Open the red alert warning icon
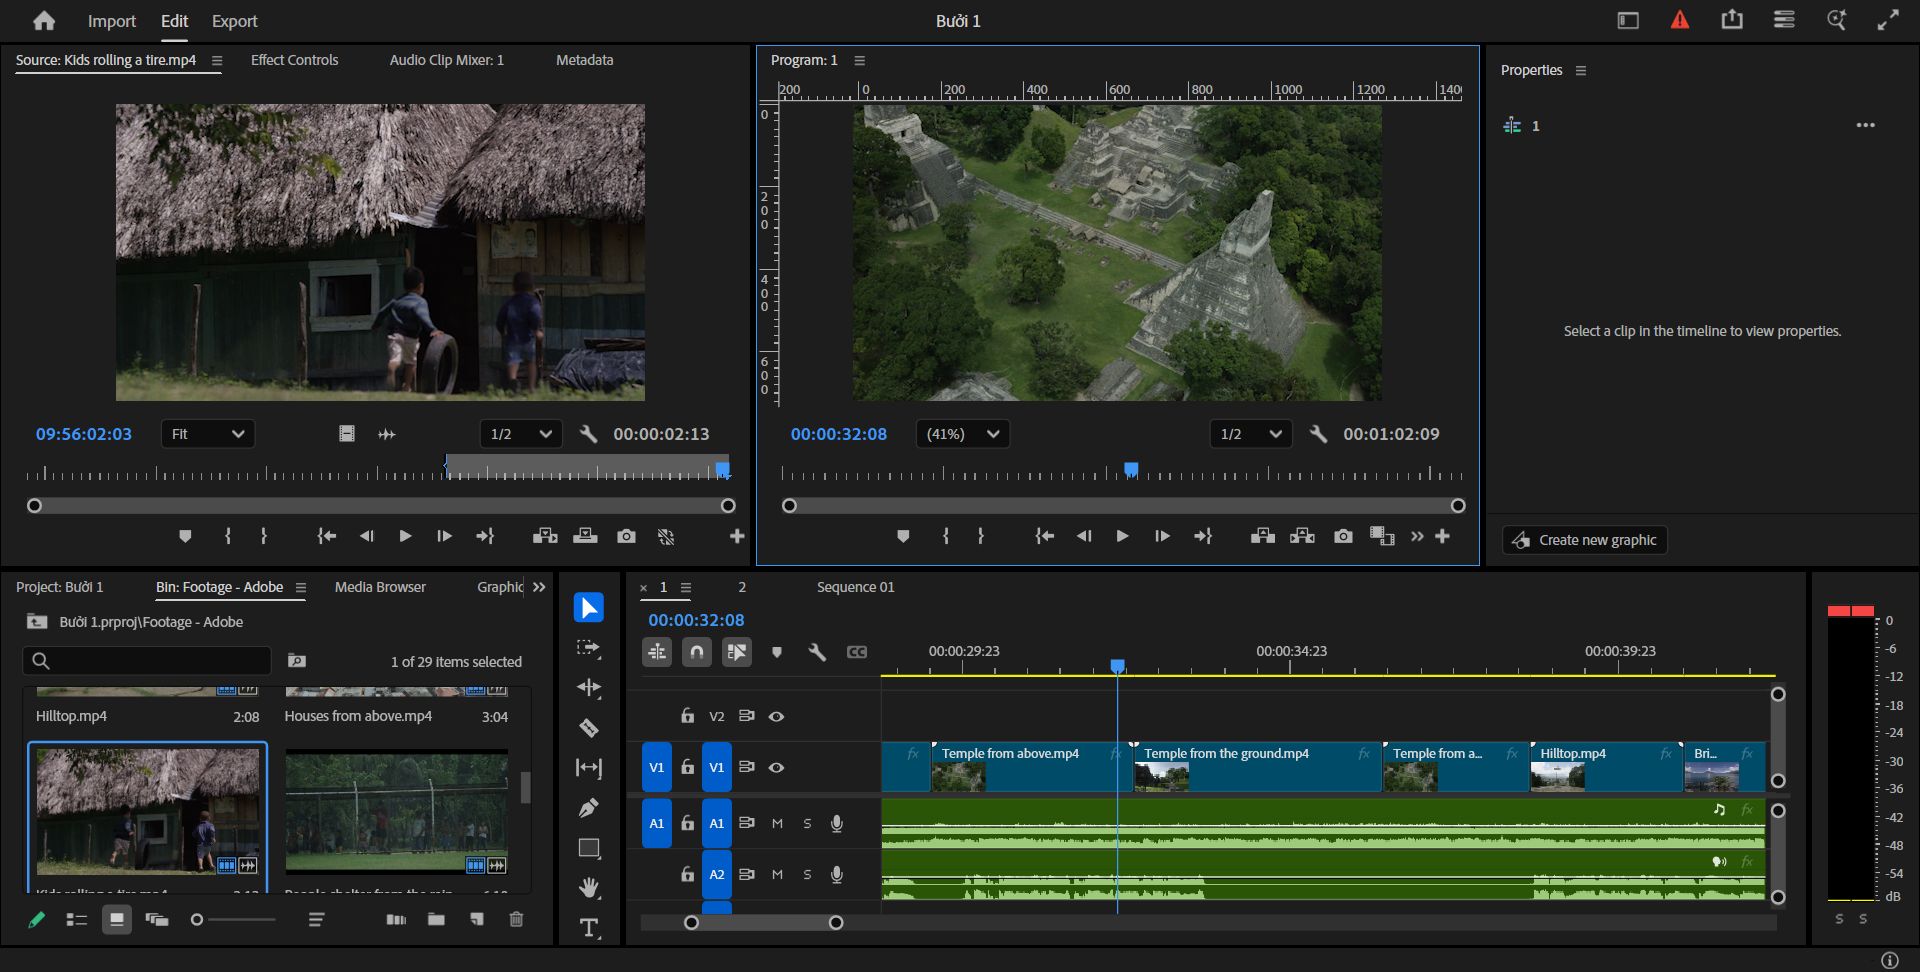The height and width of the screenshot is (972, 1920). point(1680,20)
